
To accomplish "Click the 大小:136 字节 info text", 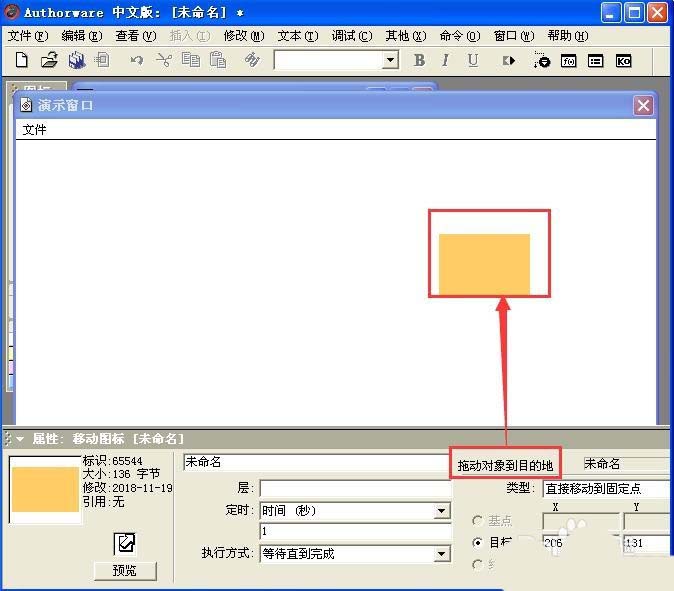I will point(121,474).
